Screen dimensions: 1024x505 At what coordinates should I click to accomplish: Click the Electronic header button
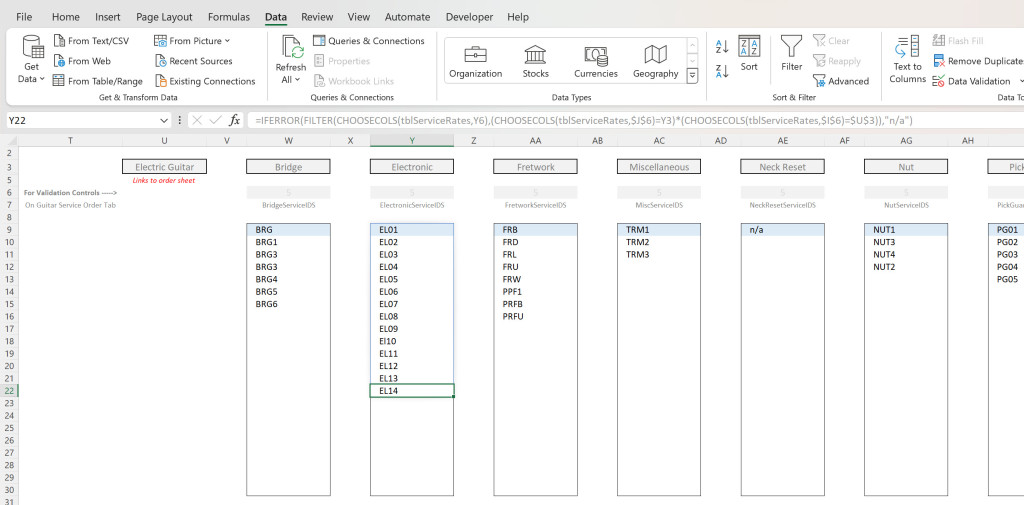pyautogui.click(x=411, y=167)
